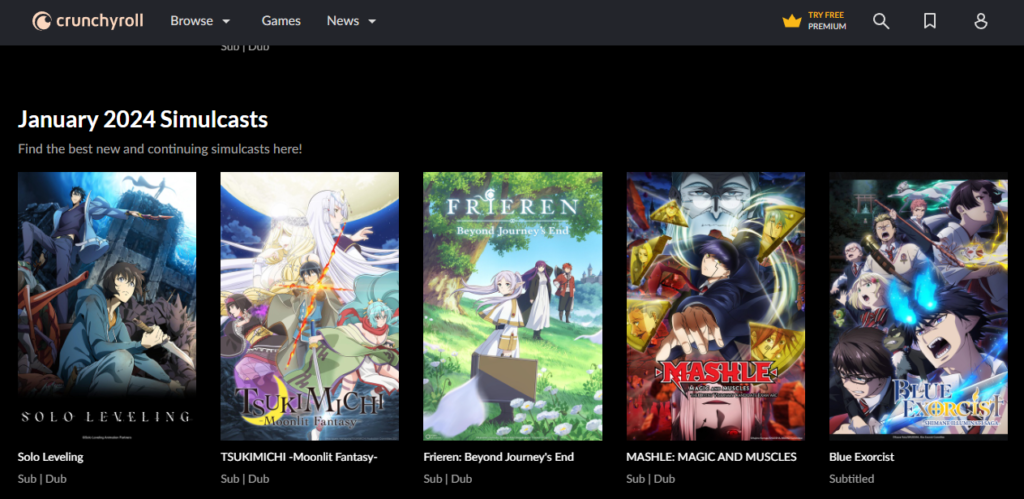Open the user account icon
The image size is (1024, 499).
[980, 21]
